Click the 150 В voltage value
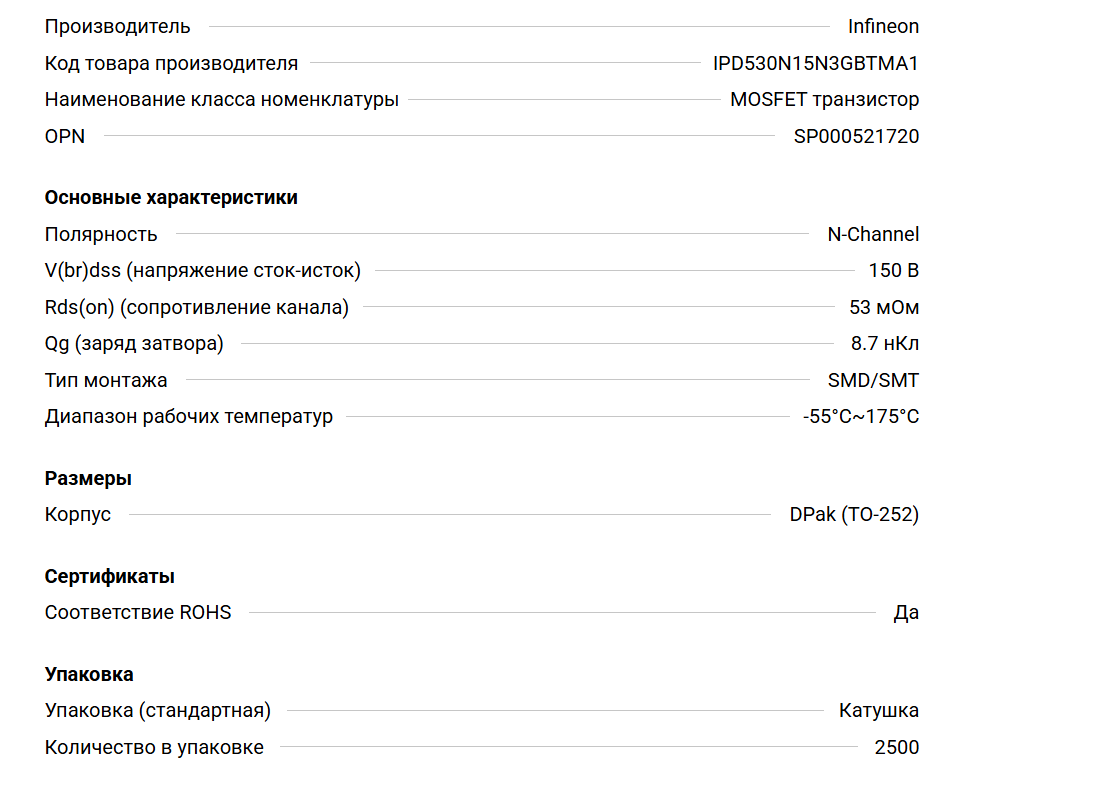 coord(894,271)
